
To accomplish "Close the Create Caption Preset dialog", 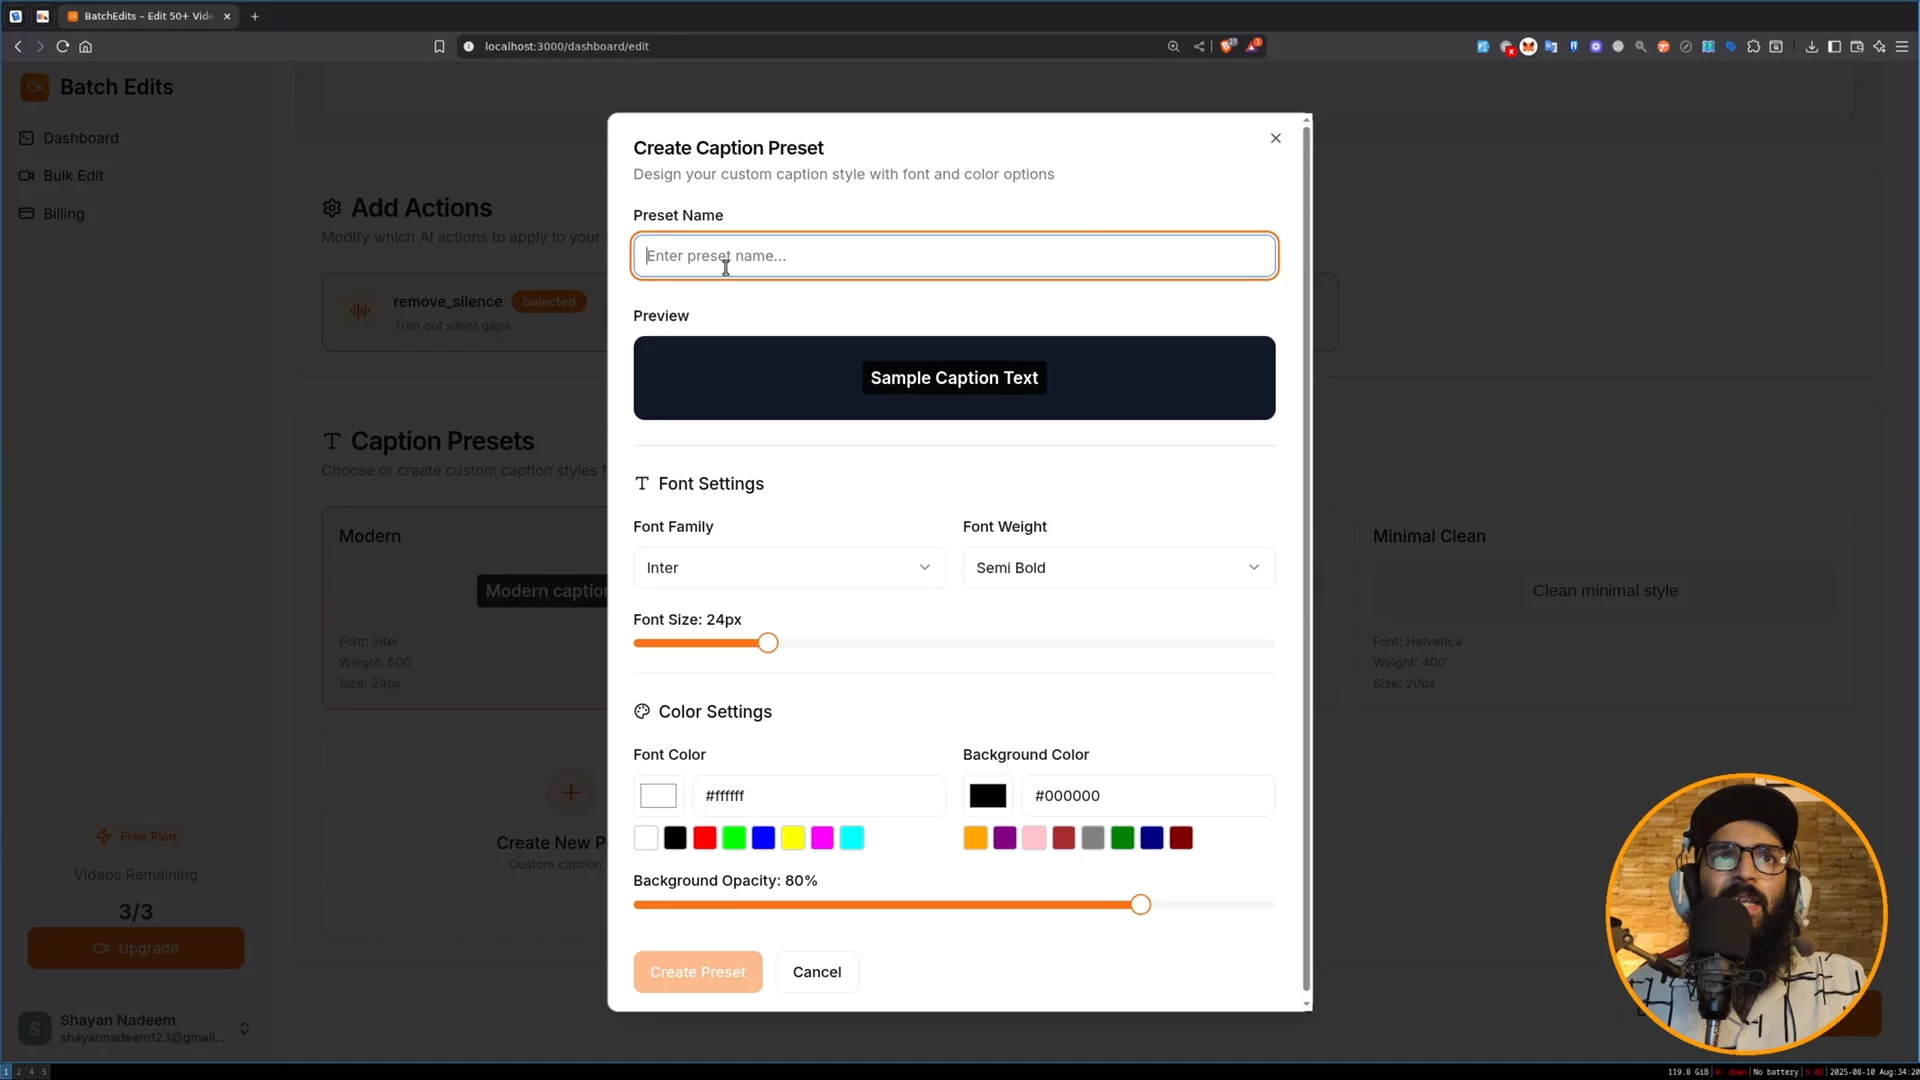I will (x=1275, y=138).
